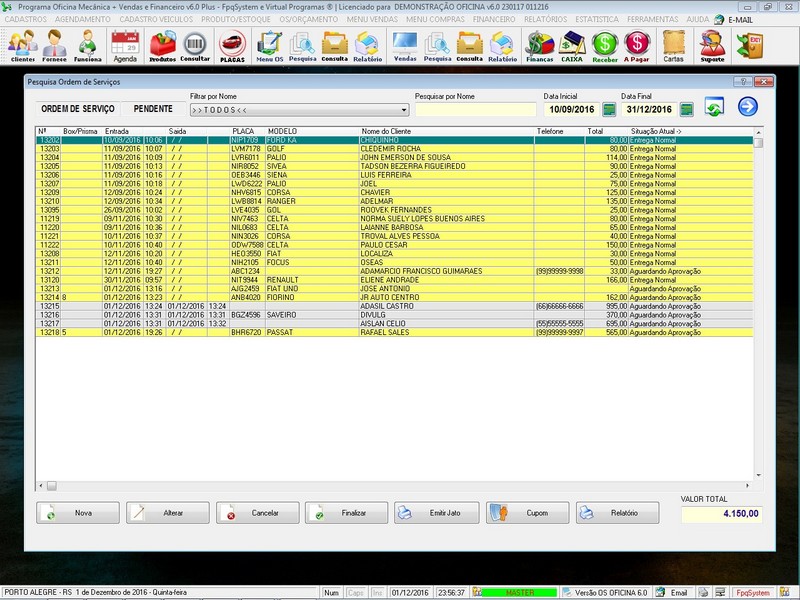Click the Cancelar button
The height and width of the screenshot is (600, 800).
(258, 513)
